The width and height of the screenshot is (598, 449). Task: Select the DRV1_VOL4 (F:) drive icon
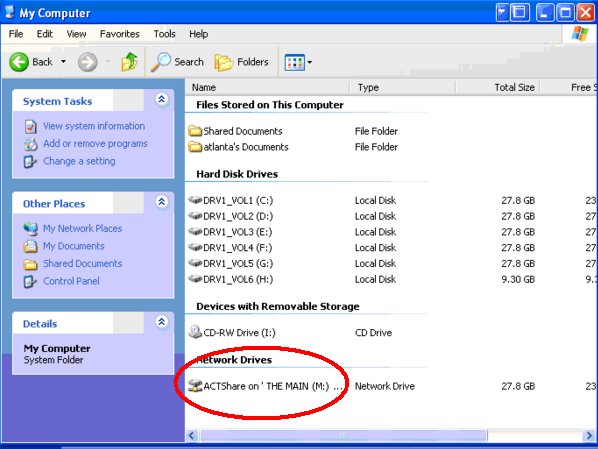coord(195,247)
